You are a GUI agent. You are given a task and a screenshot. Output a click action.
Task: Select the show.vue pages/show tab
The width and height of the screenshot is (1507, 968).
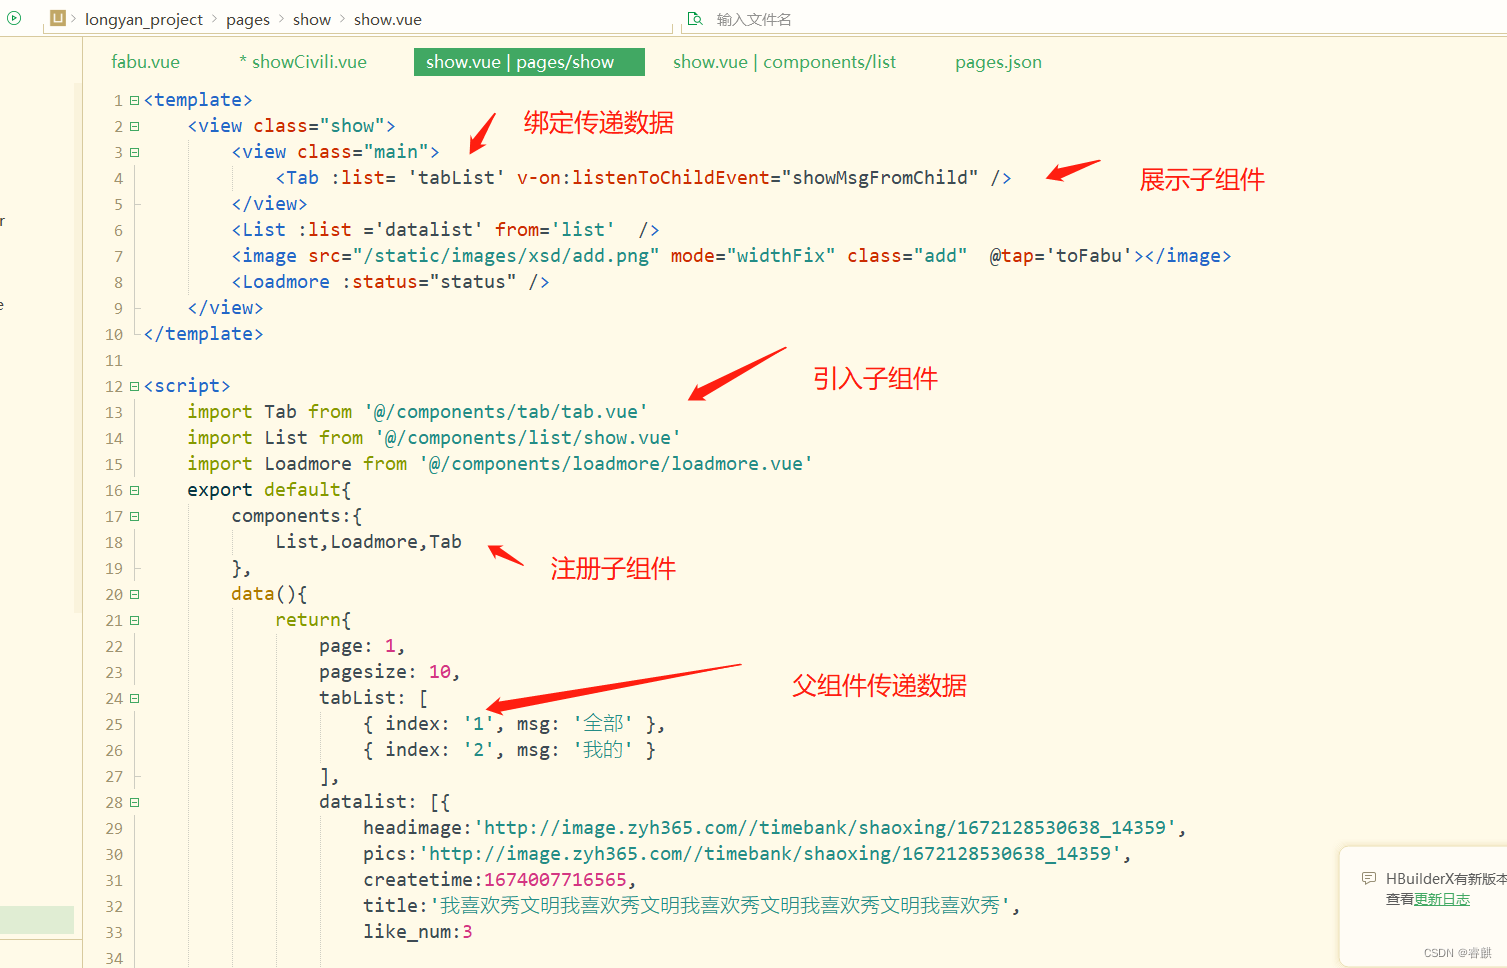pos(529,62)
